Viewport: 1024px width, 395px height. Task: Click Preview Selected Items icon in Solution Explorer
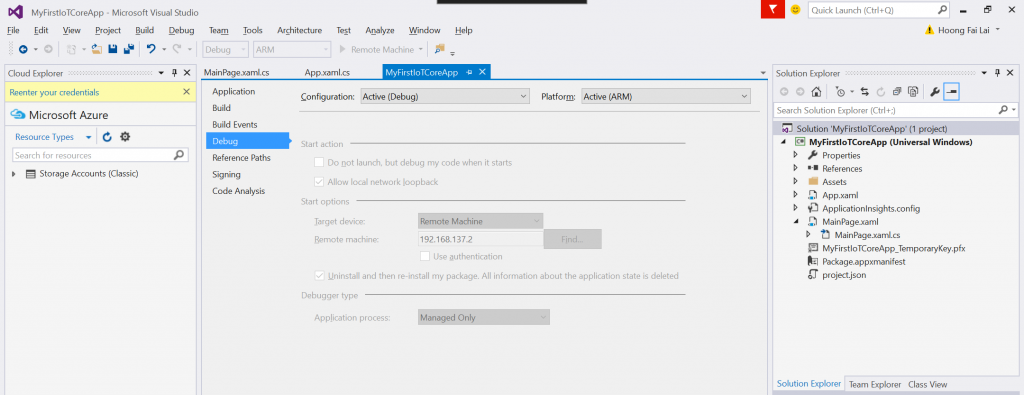(952, 92)
